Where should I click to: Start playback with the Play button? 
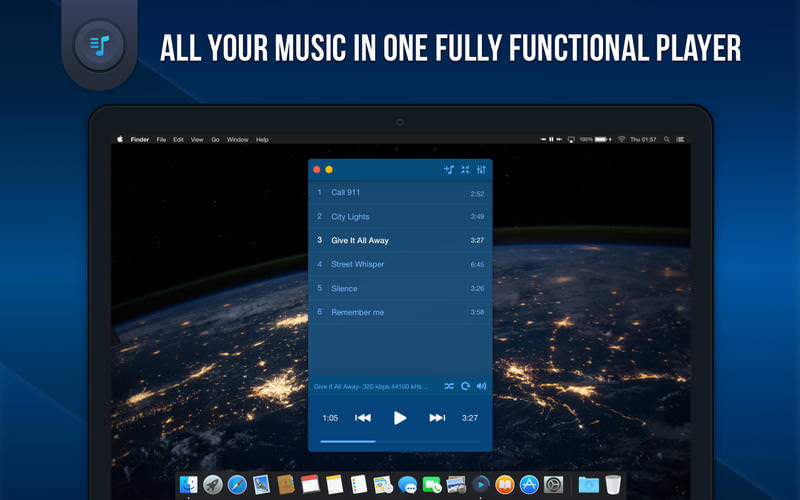(x=400, y=418)
